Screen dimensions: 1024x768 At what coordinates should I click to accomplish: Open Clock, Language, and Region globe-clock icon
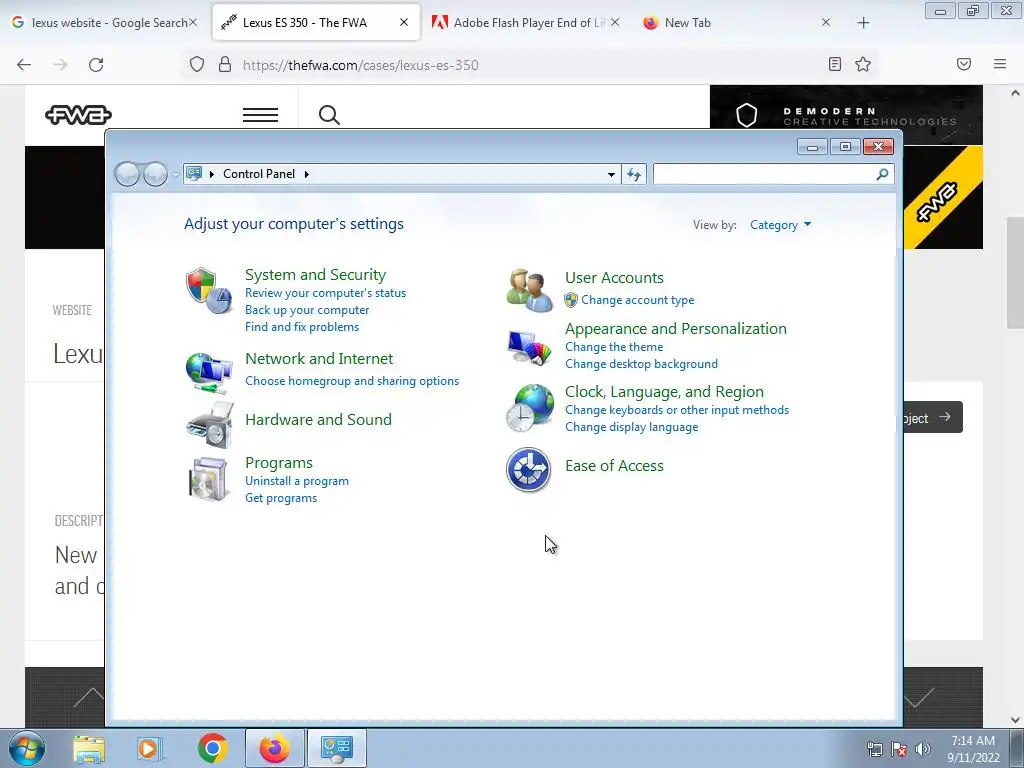[x=530, y=408]
